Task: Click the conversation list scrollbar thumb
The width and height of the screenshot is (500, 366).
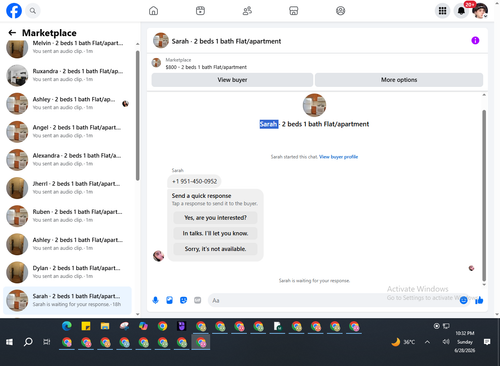Action: (137, 115)
